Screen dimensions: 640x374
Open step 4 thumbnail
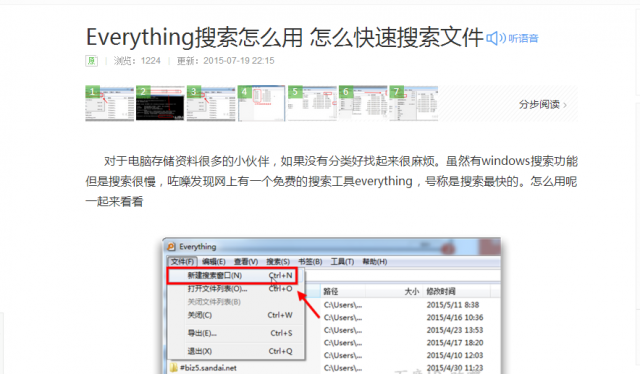click(x=262, y=103)
